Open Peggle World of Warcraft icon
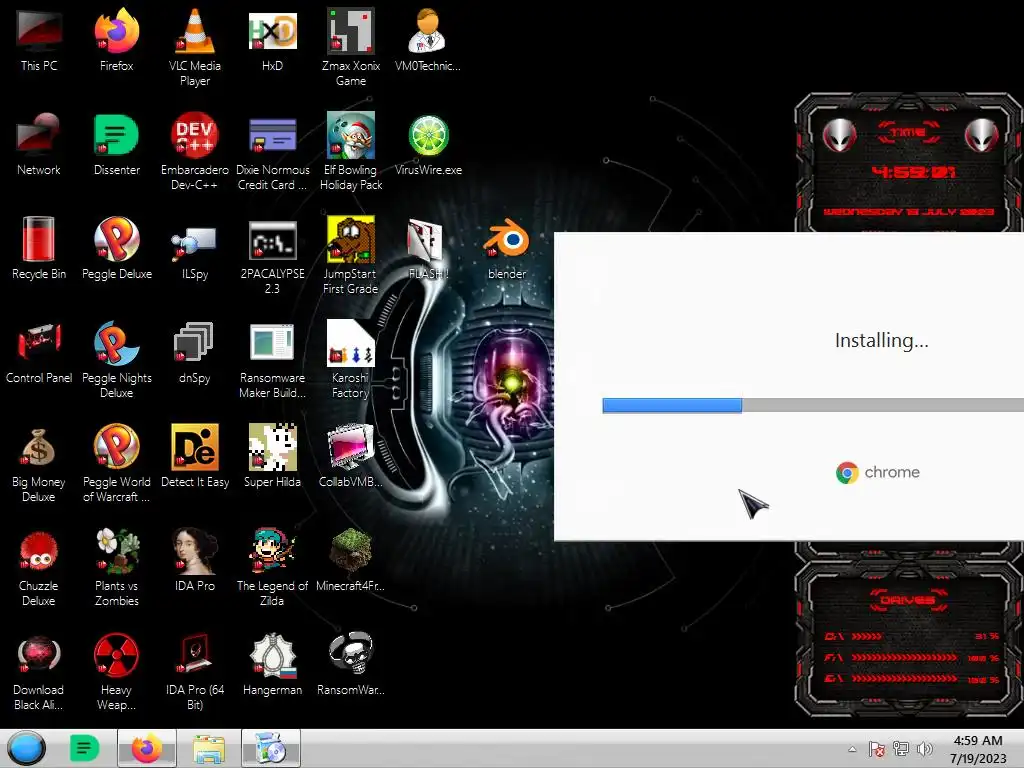 pyautogui.click(x=116, y=463)
